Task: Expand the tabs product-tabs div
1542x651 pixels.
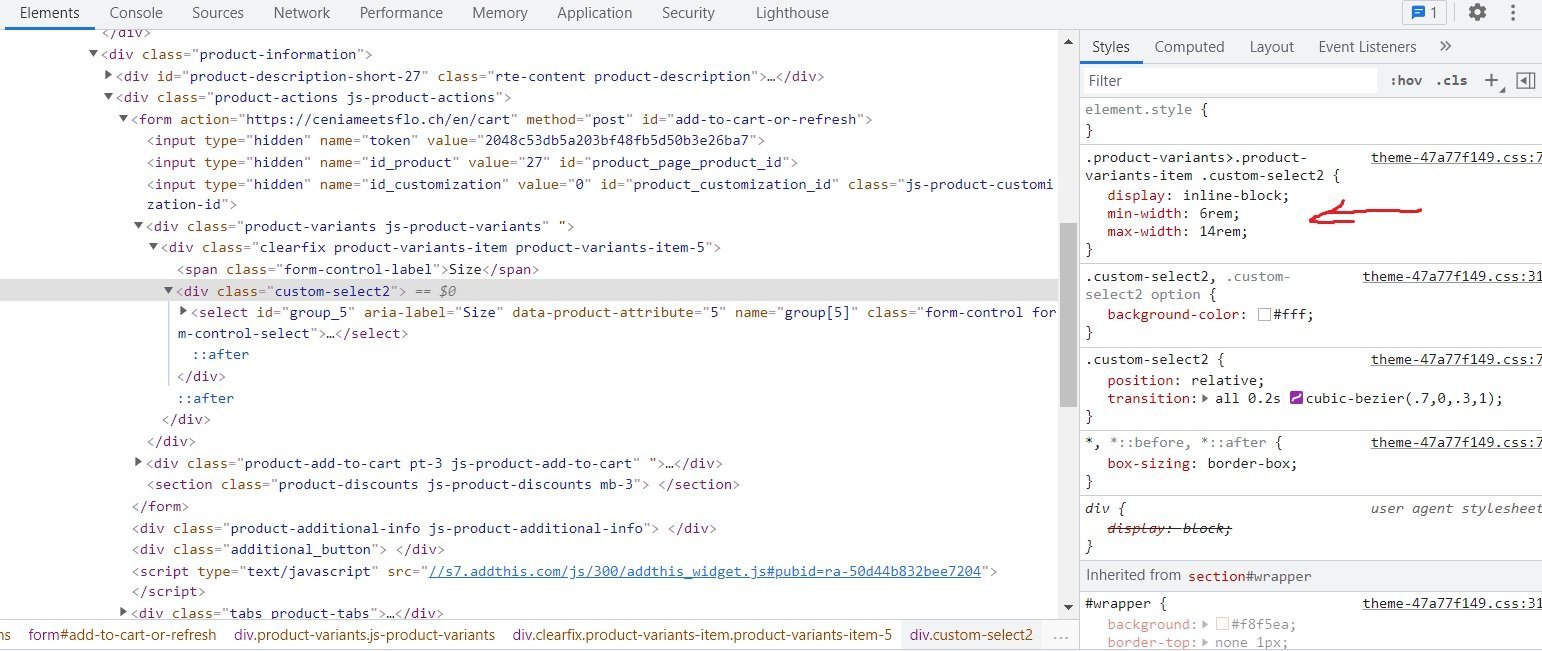Action: click(x=123, y=613)
